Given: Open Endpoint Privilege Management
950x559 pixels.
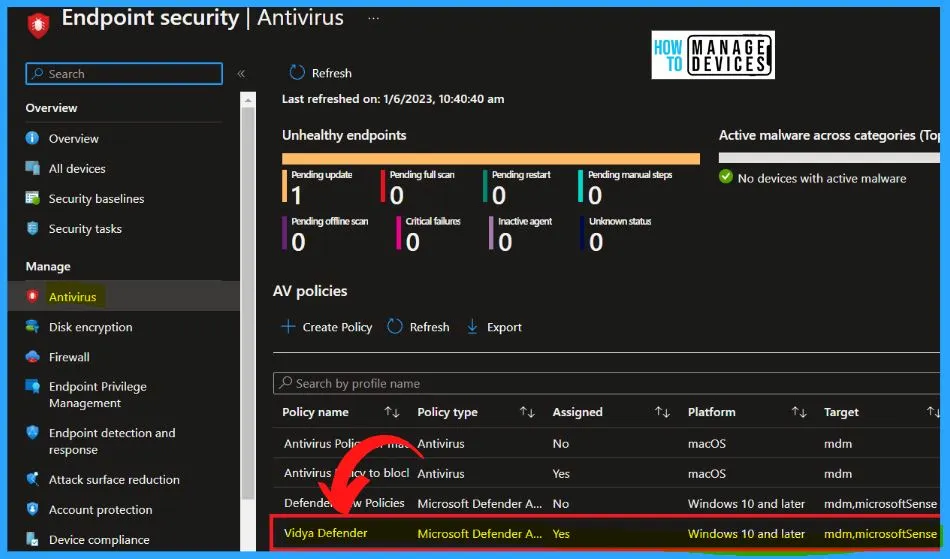Looking at the screenshot, I should [98, 395].
